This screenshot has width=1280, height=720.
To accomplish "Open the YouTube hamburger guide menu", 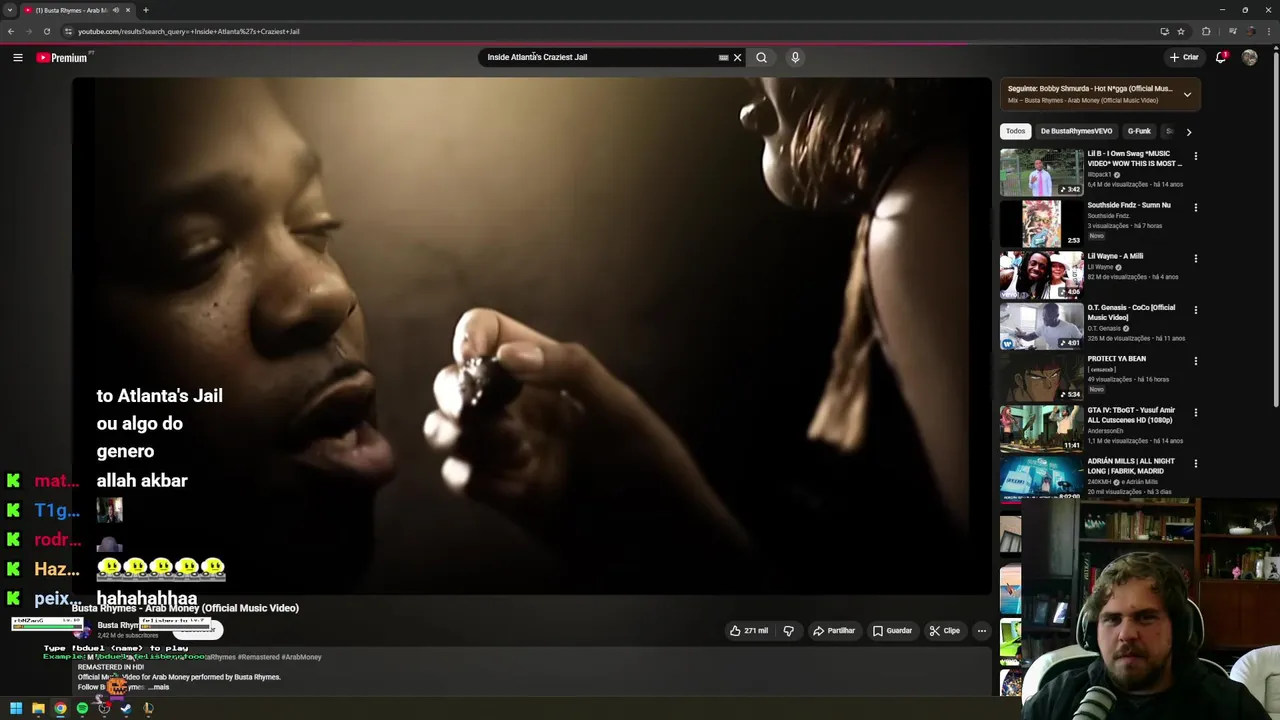I will click(x=17, y=57).
